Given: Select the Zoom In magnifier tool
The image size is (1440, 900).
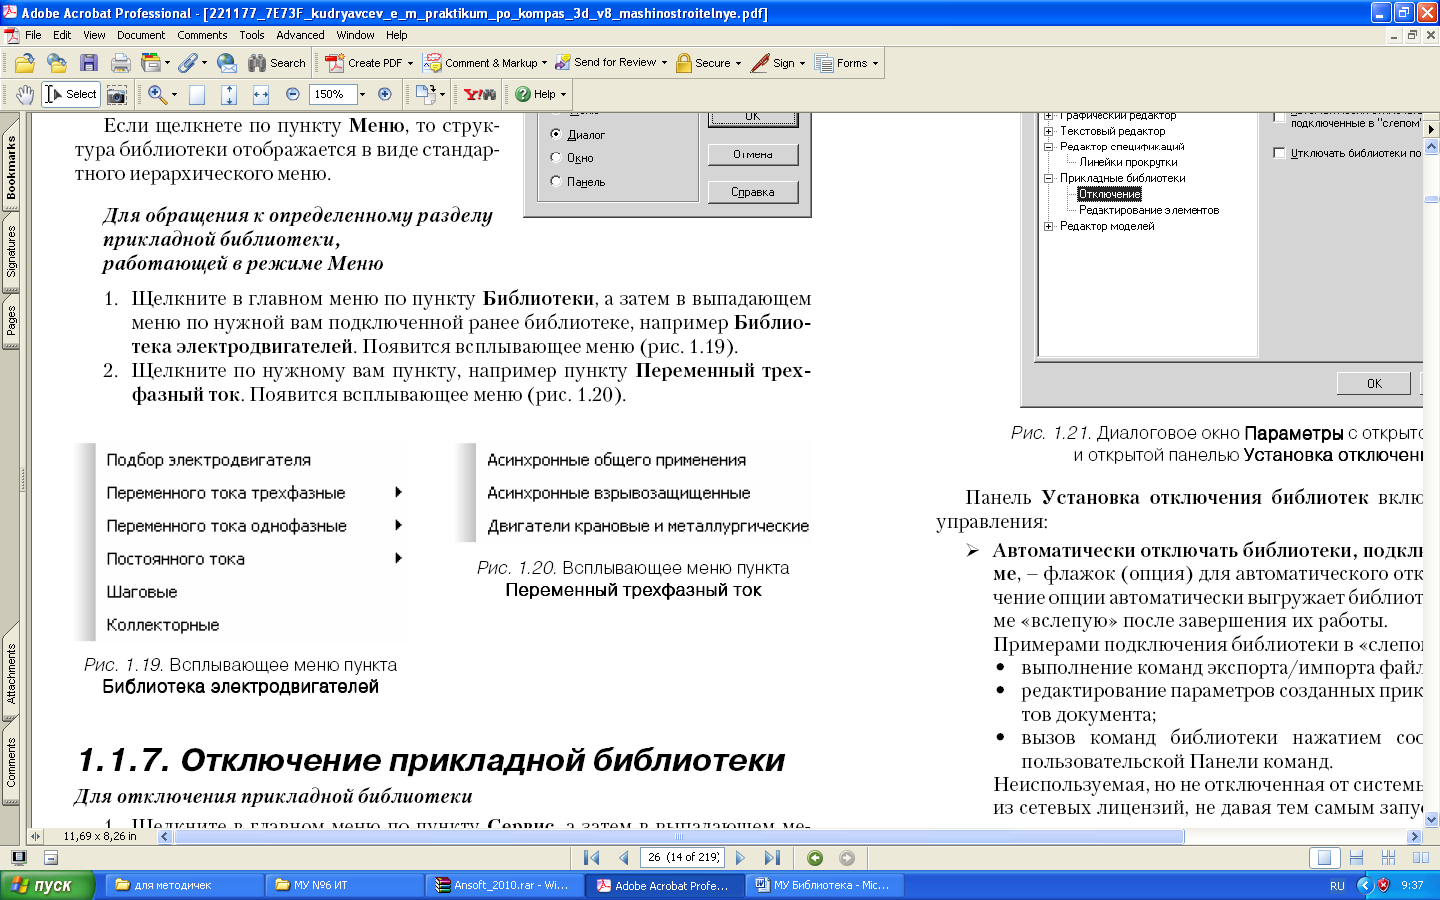Looking at the screenshot, I should (157, 94).
